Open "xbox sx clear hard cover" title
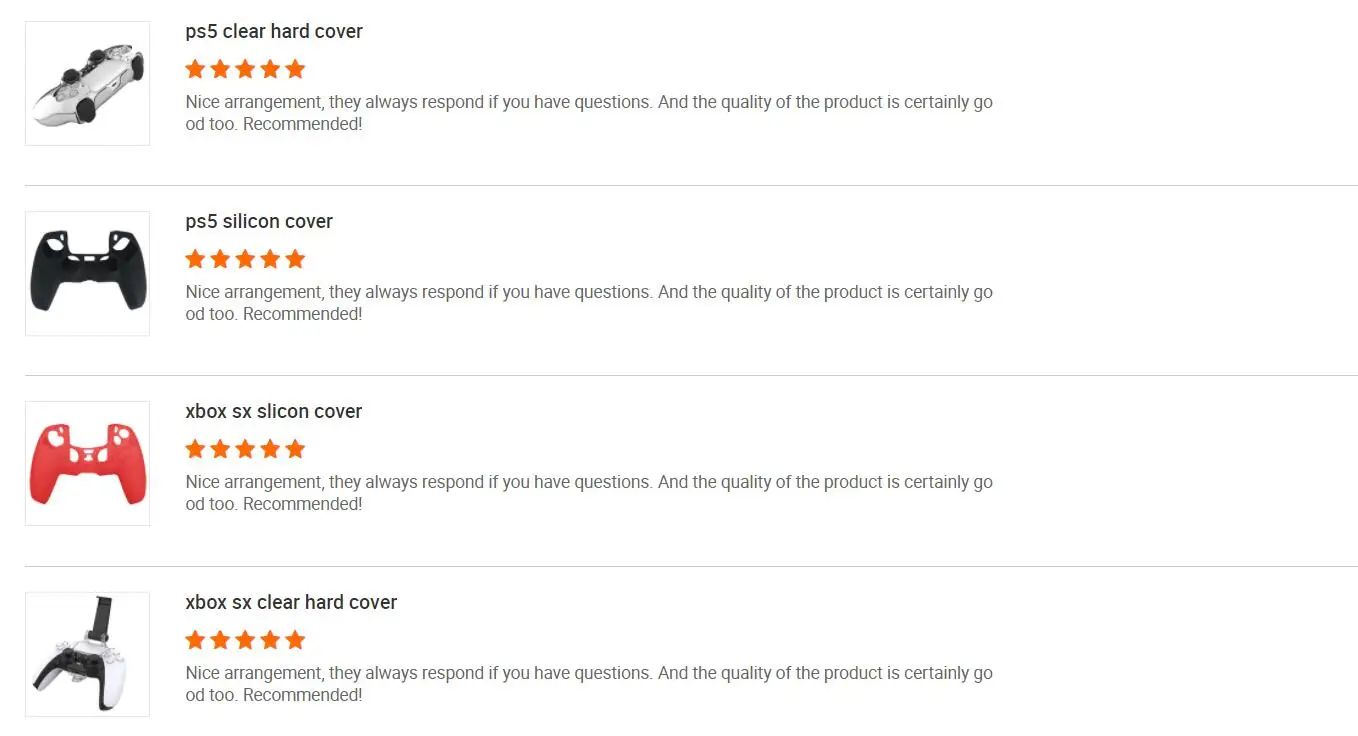 [x=291, y=602]
